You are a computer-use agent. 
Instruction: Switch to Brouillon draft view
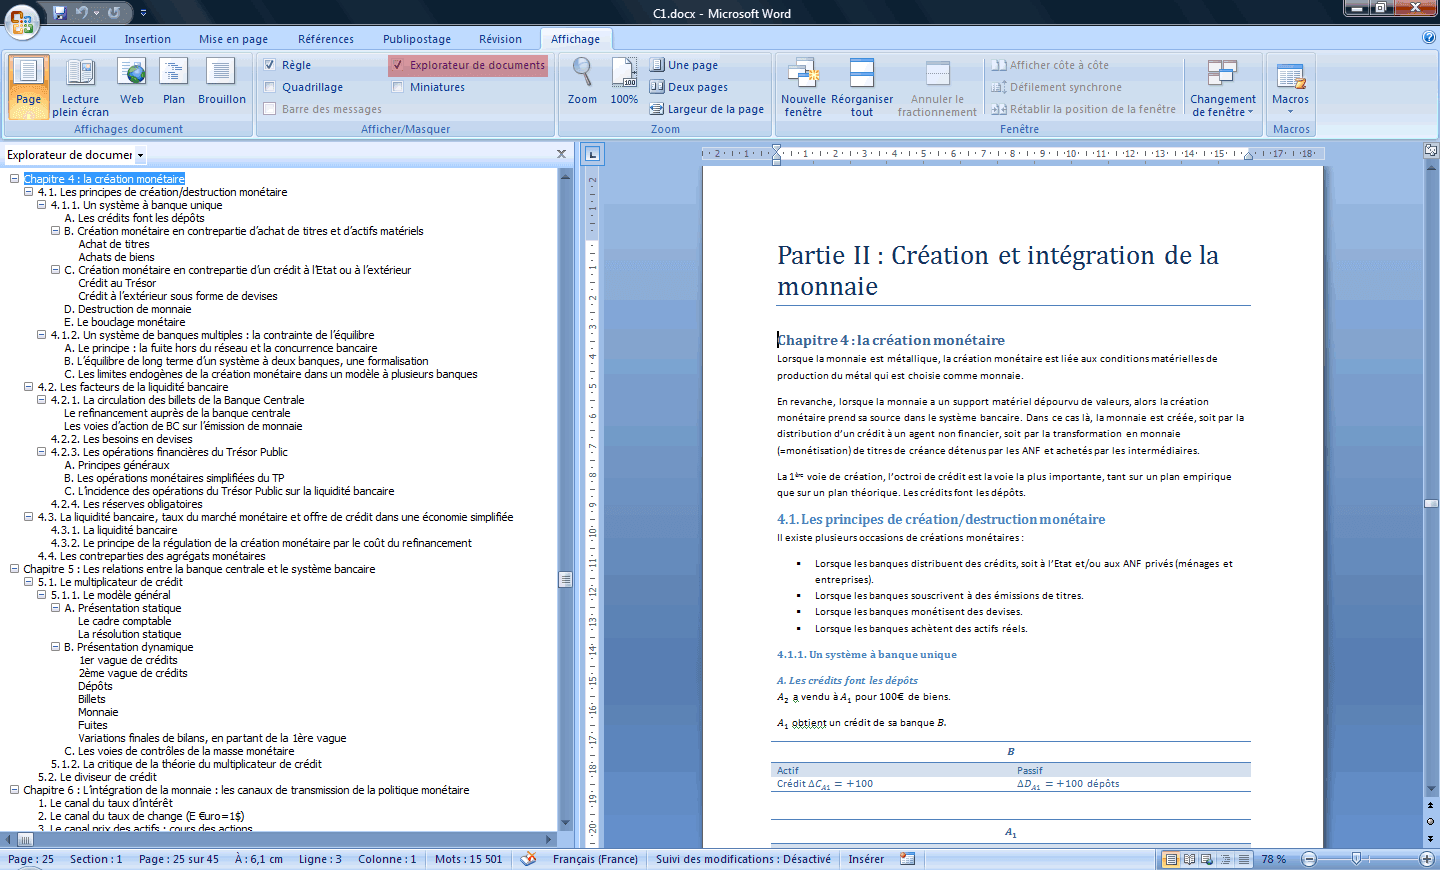point(221,82)
